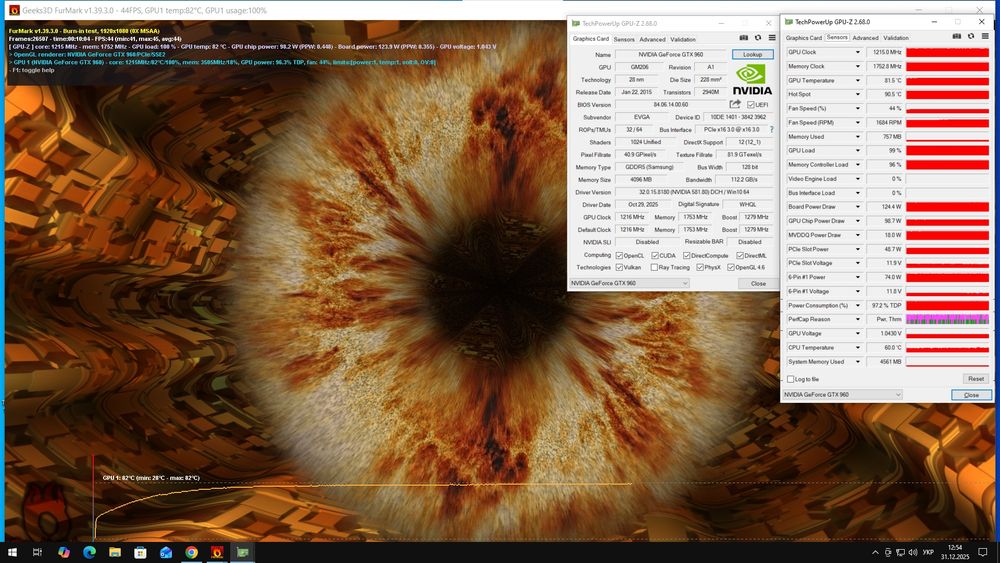Open Outlook from the taskbar

[166, 552]
